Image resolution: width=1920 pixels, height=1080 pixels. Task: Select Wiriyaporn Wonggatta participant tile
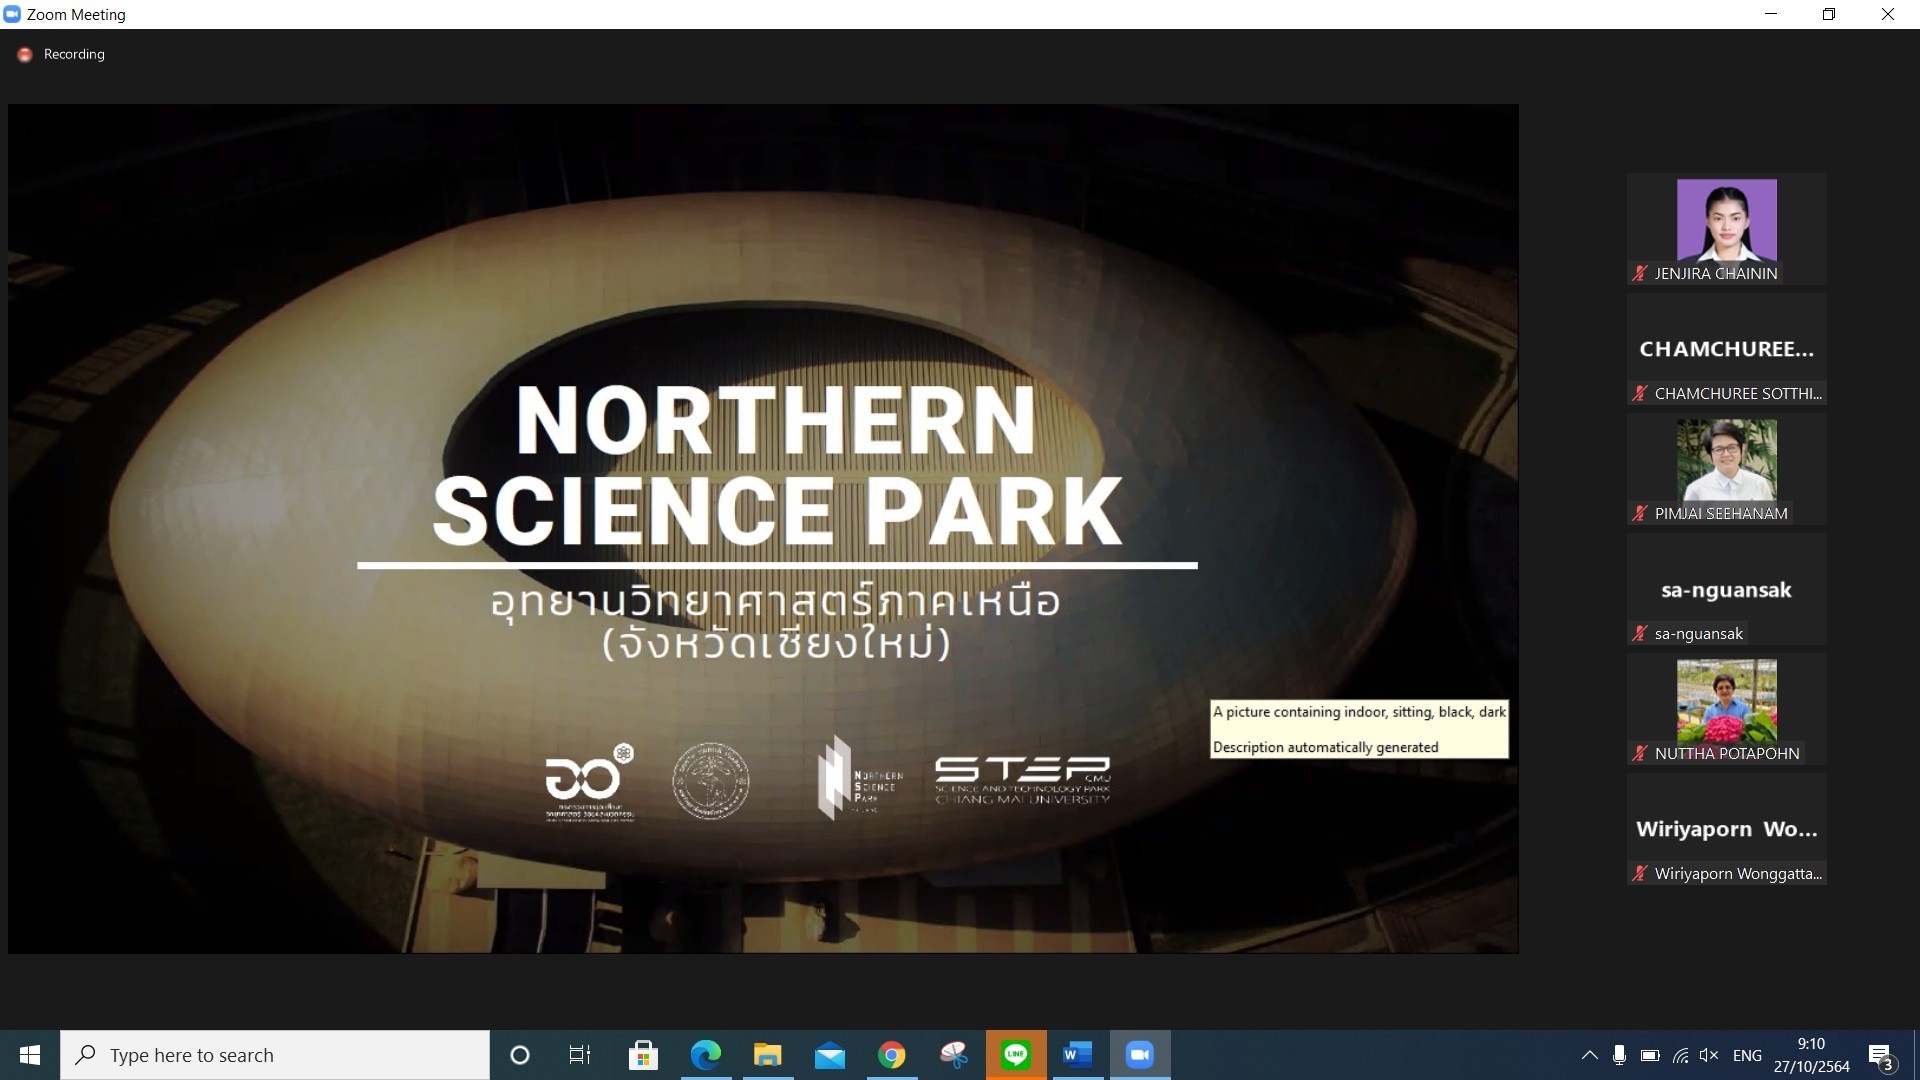tap(1727, 829)
